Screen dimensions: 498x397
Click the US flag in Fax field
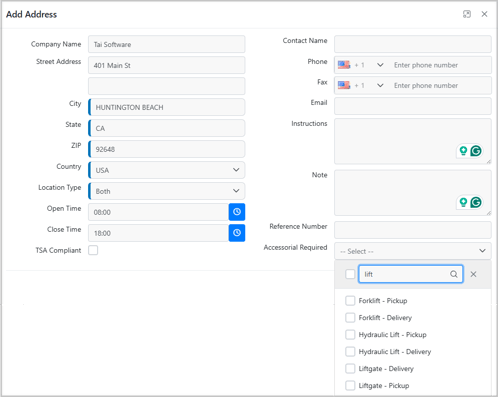click(x=344, y=85)
